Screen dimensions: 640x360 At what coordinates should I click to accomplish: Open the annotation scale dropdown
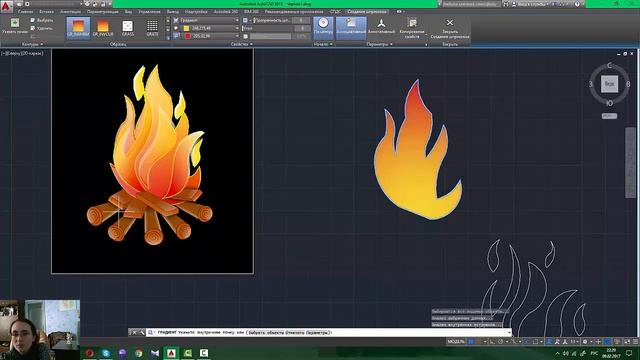tap(574, 342)
